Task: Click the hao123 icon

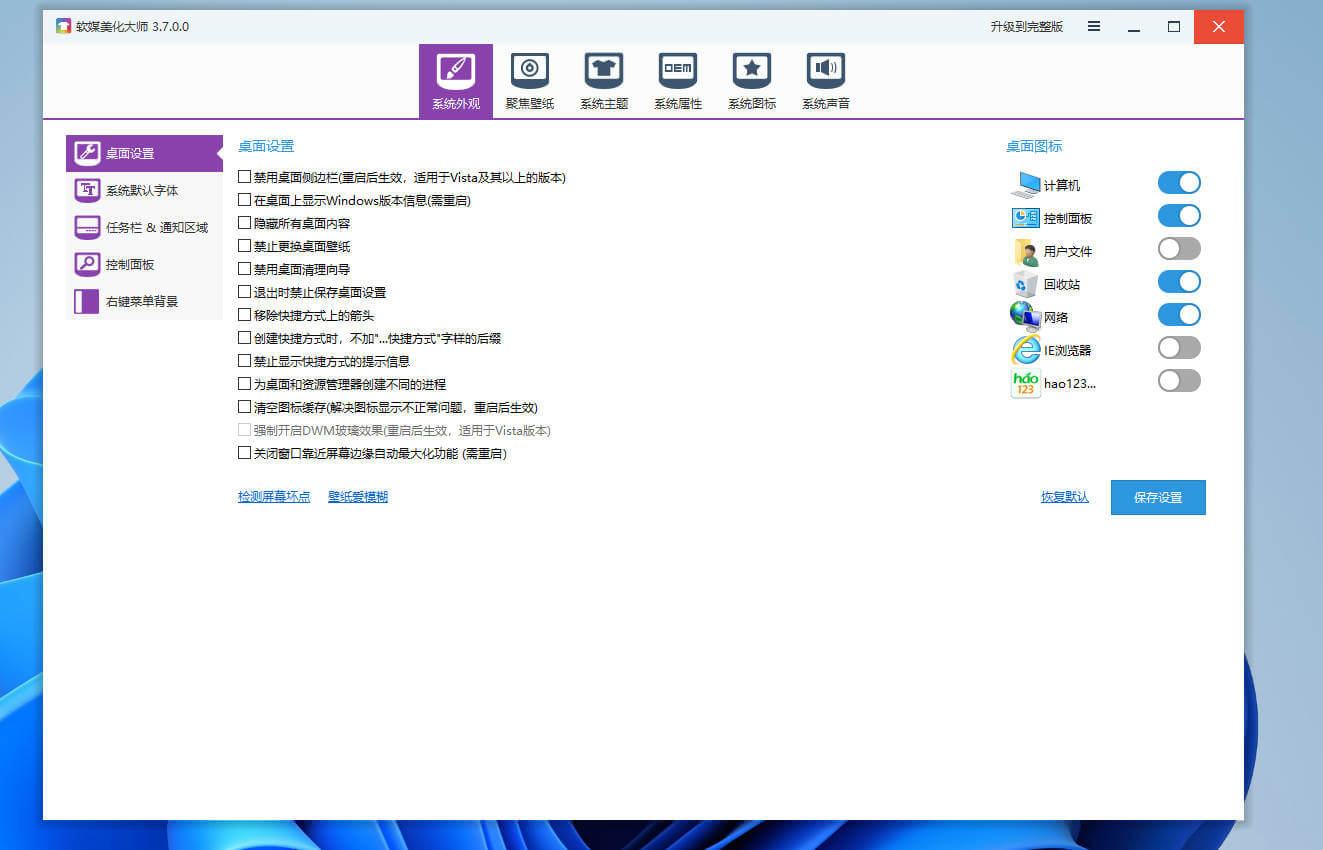Action: tap(1023, 381)
